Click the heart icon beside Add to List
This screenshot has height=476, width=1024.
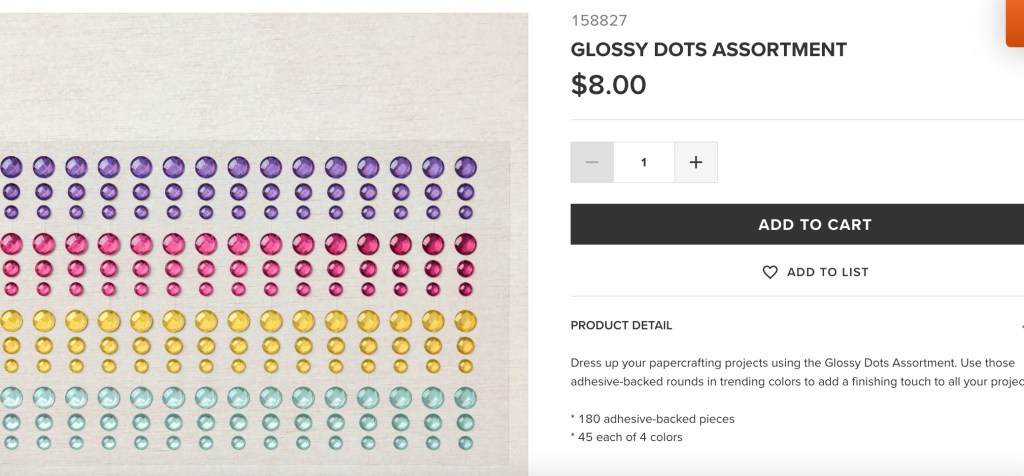(770, 272)
